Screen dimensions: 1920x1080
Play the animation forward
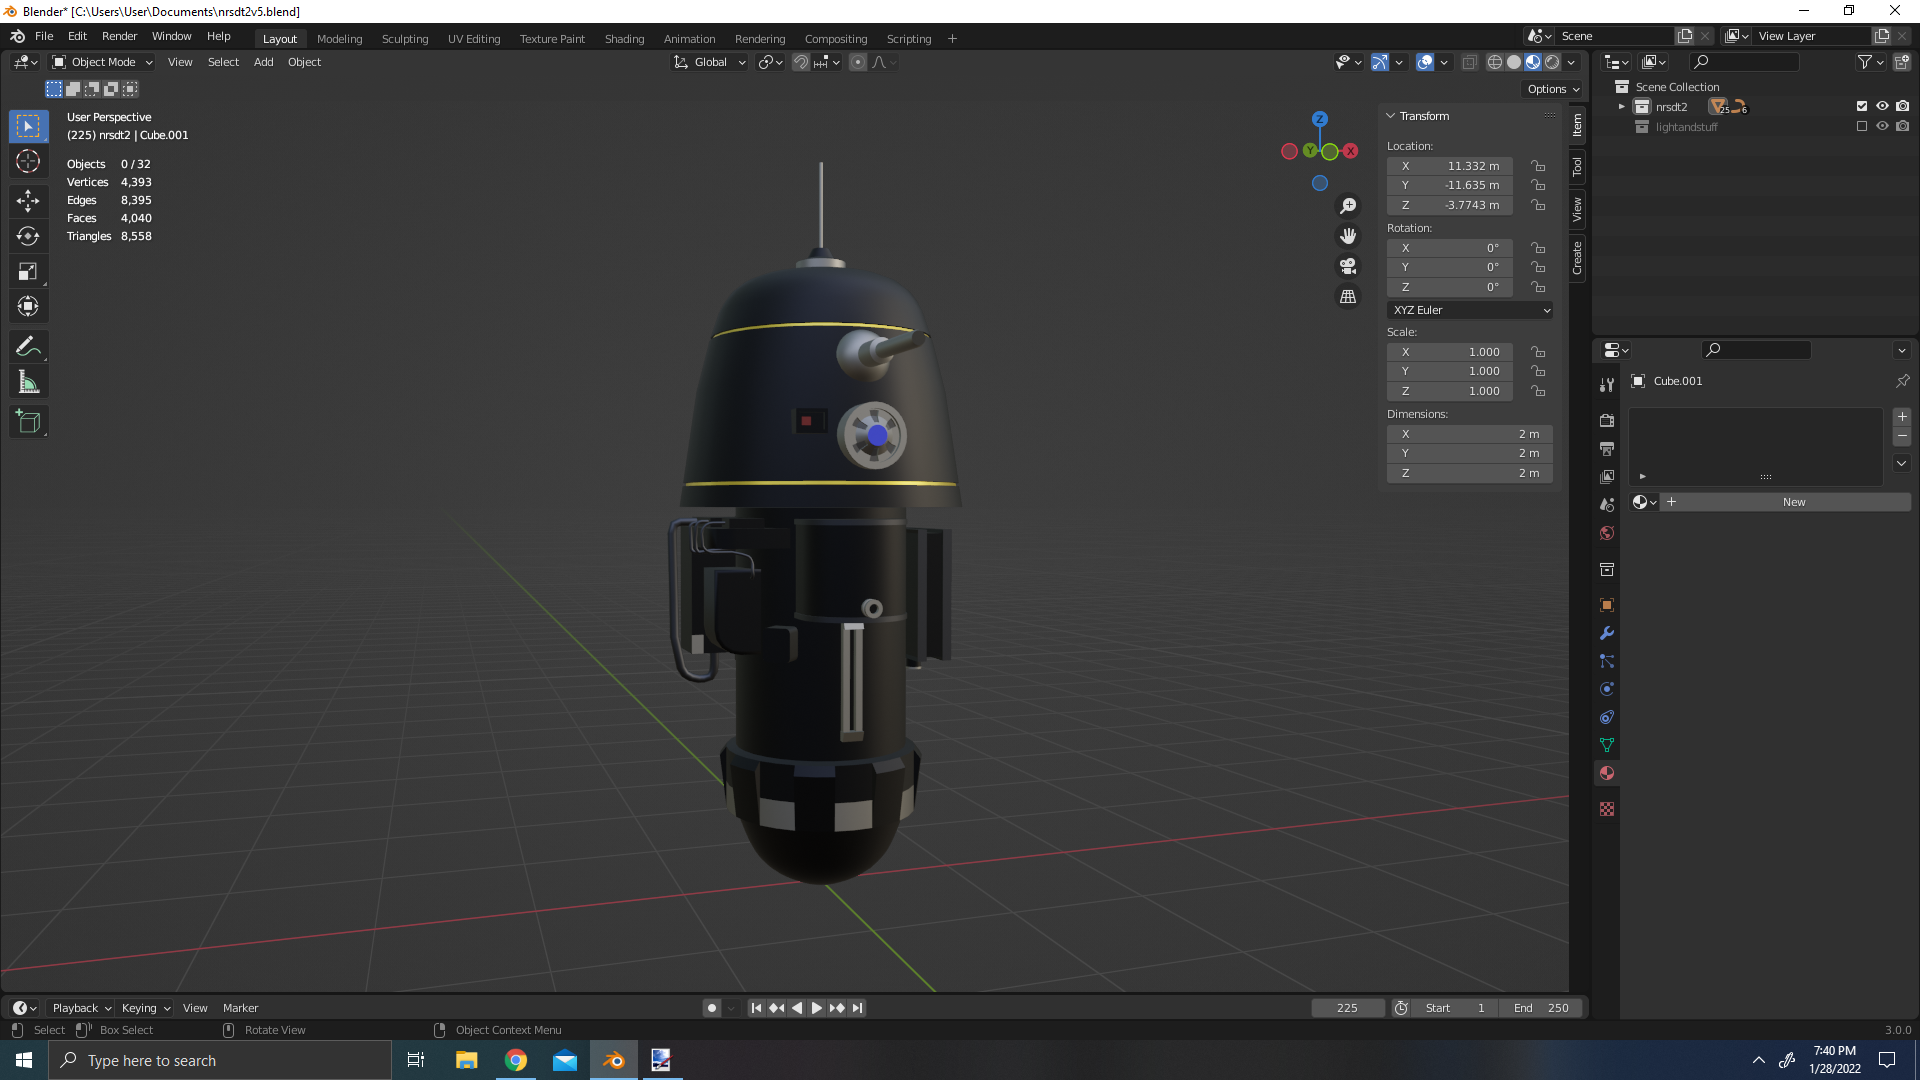click(x=816, y=1008)
